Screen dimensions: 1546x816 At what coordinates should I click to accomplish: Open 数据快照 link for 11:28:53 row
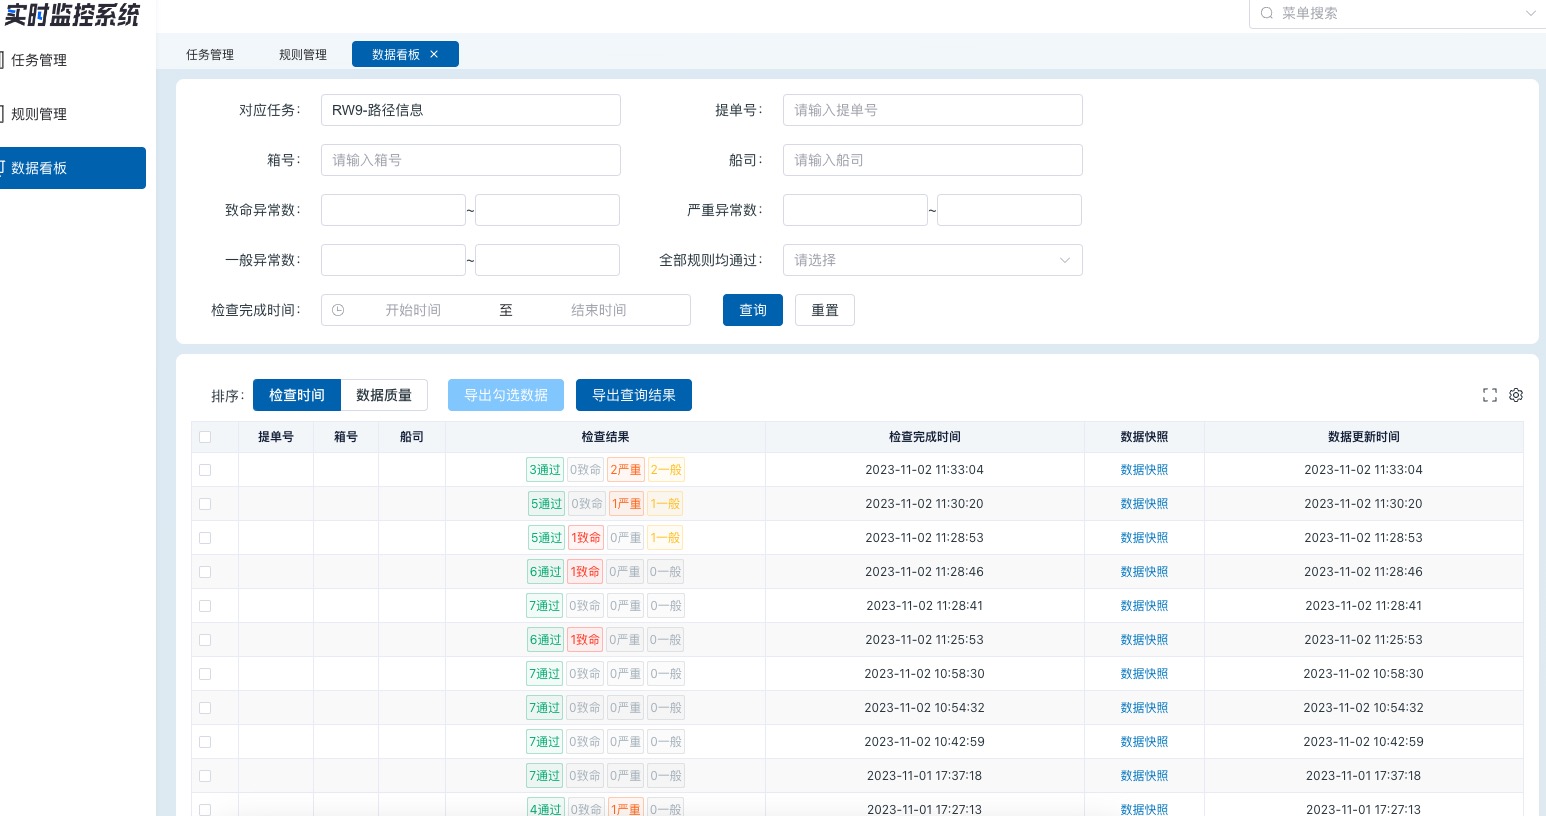(x=1144, y=538)
